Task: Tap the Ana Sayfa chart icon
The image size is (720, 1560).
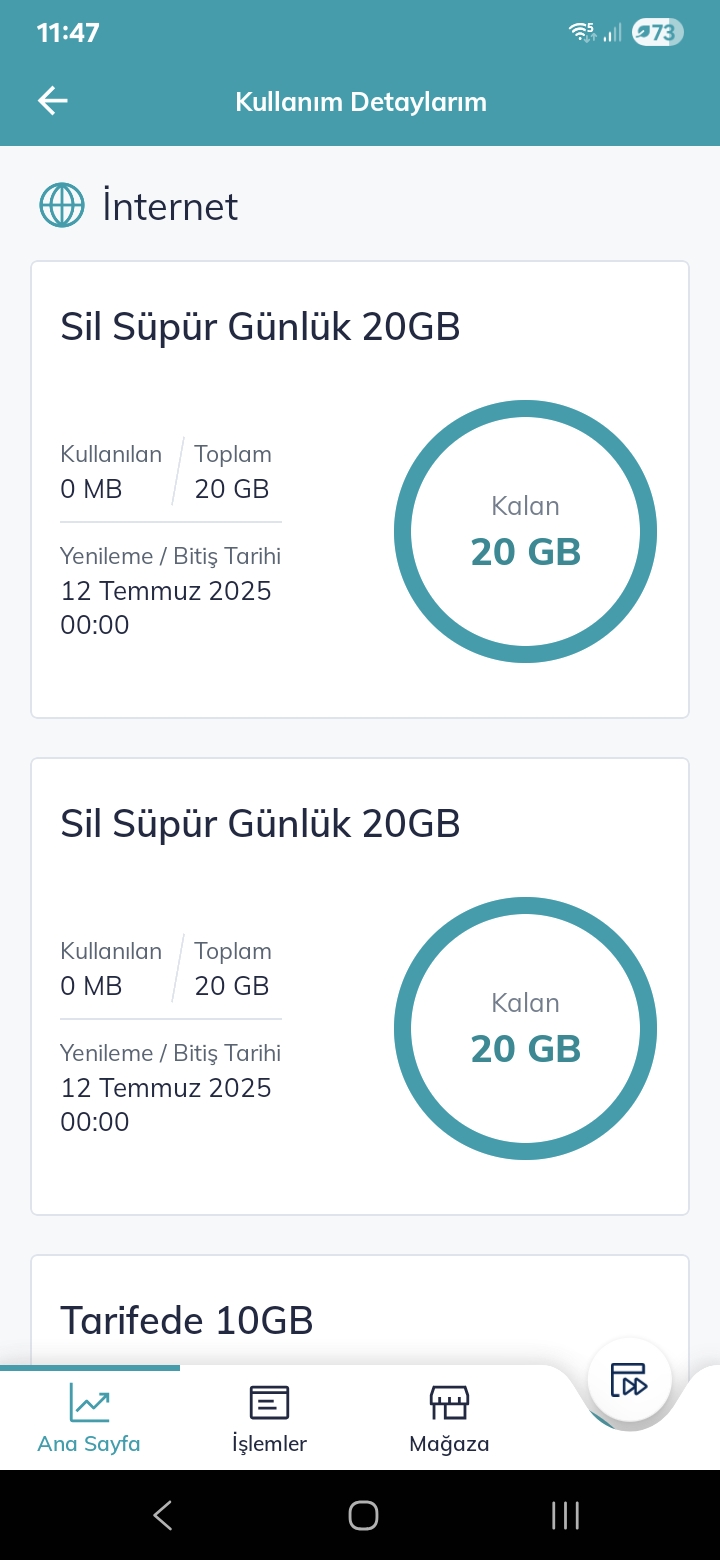Action: coord(89,1403)
